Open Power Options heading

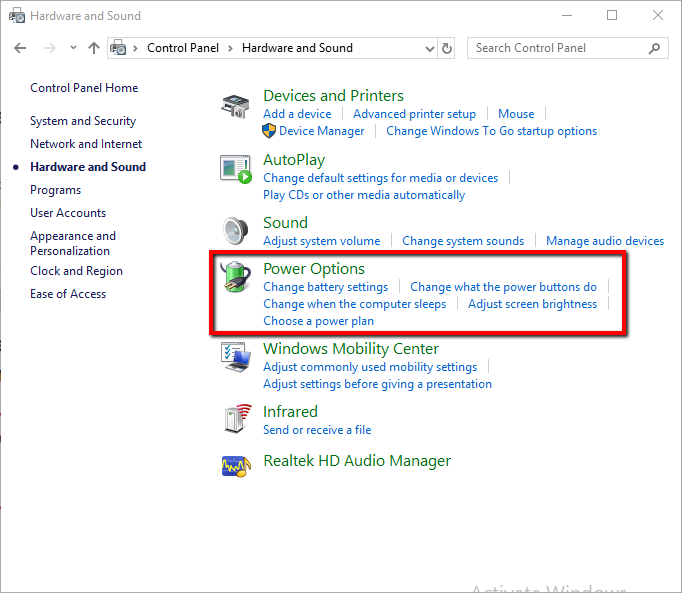[314, 269]
